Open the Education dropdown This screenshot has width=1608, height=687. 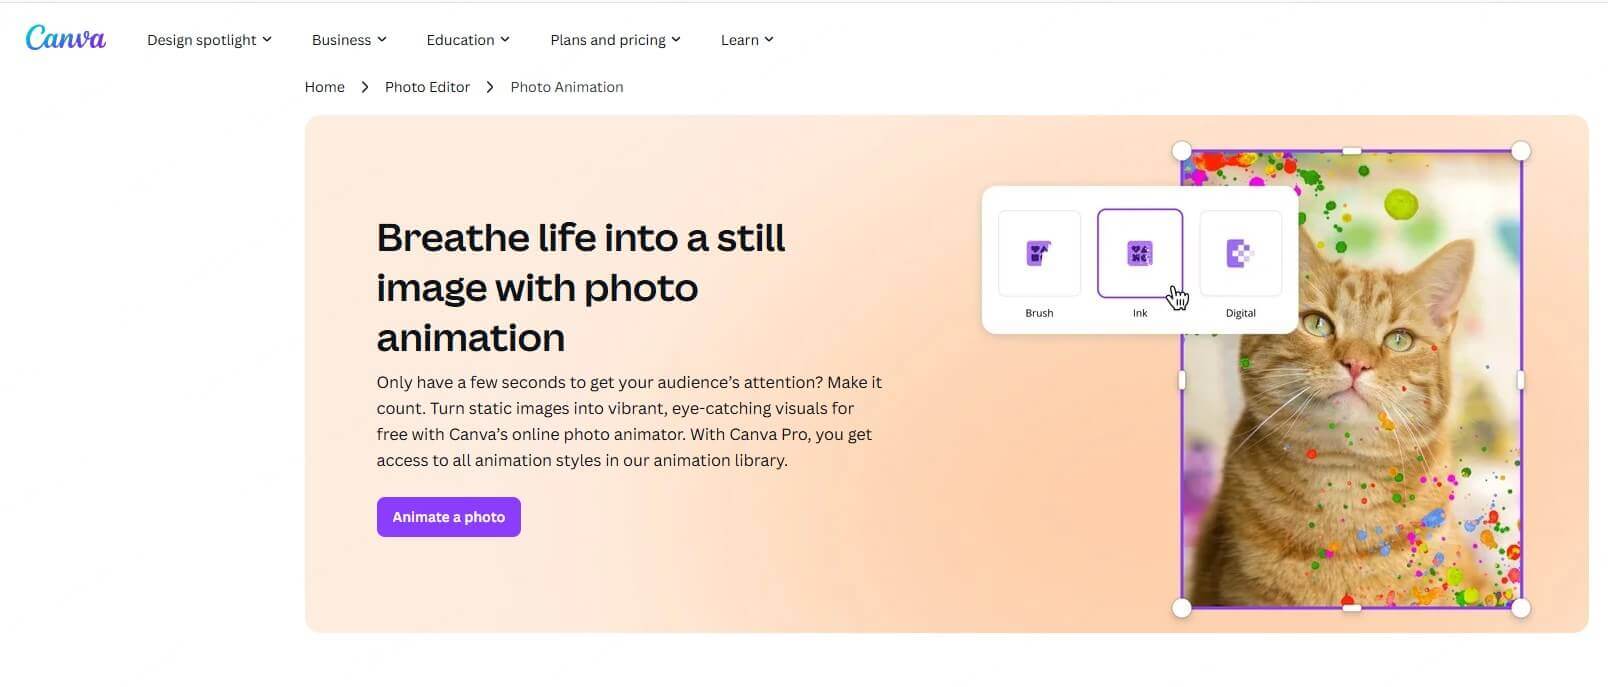pyautogui.click(x=467, y=39)
